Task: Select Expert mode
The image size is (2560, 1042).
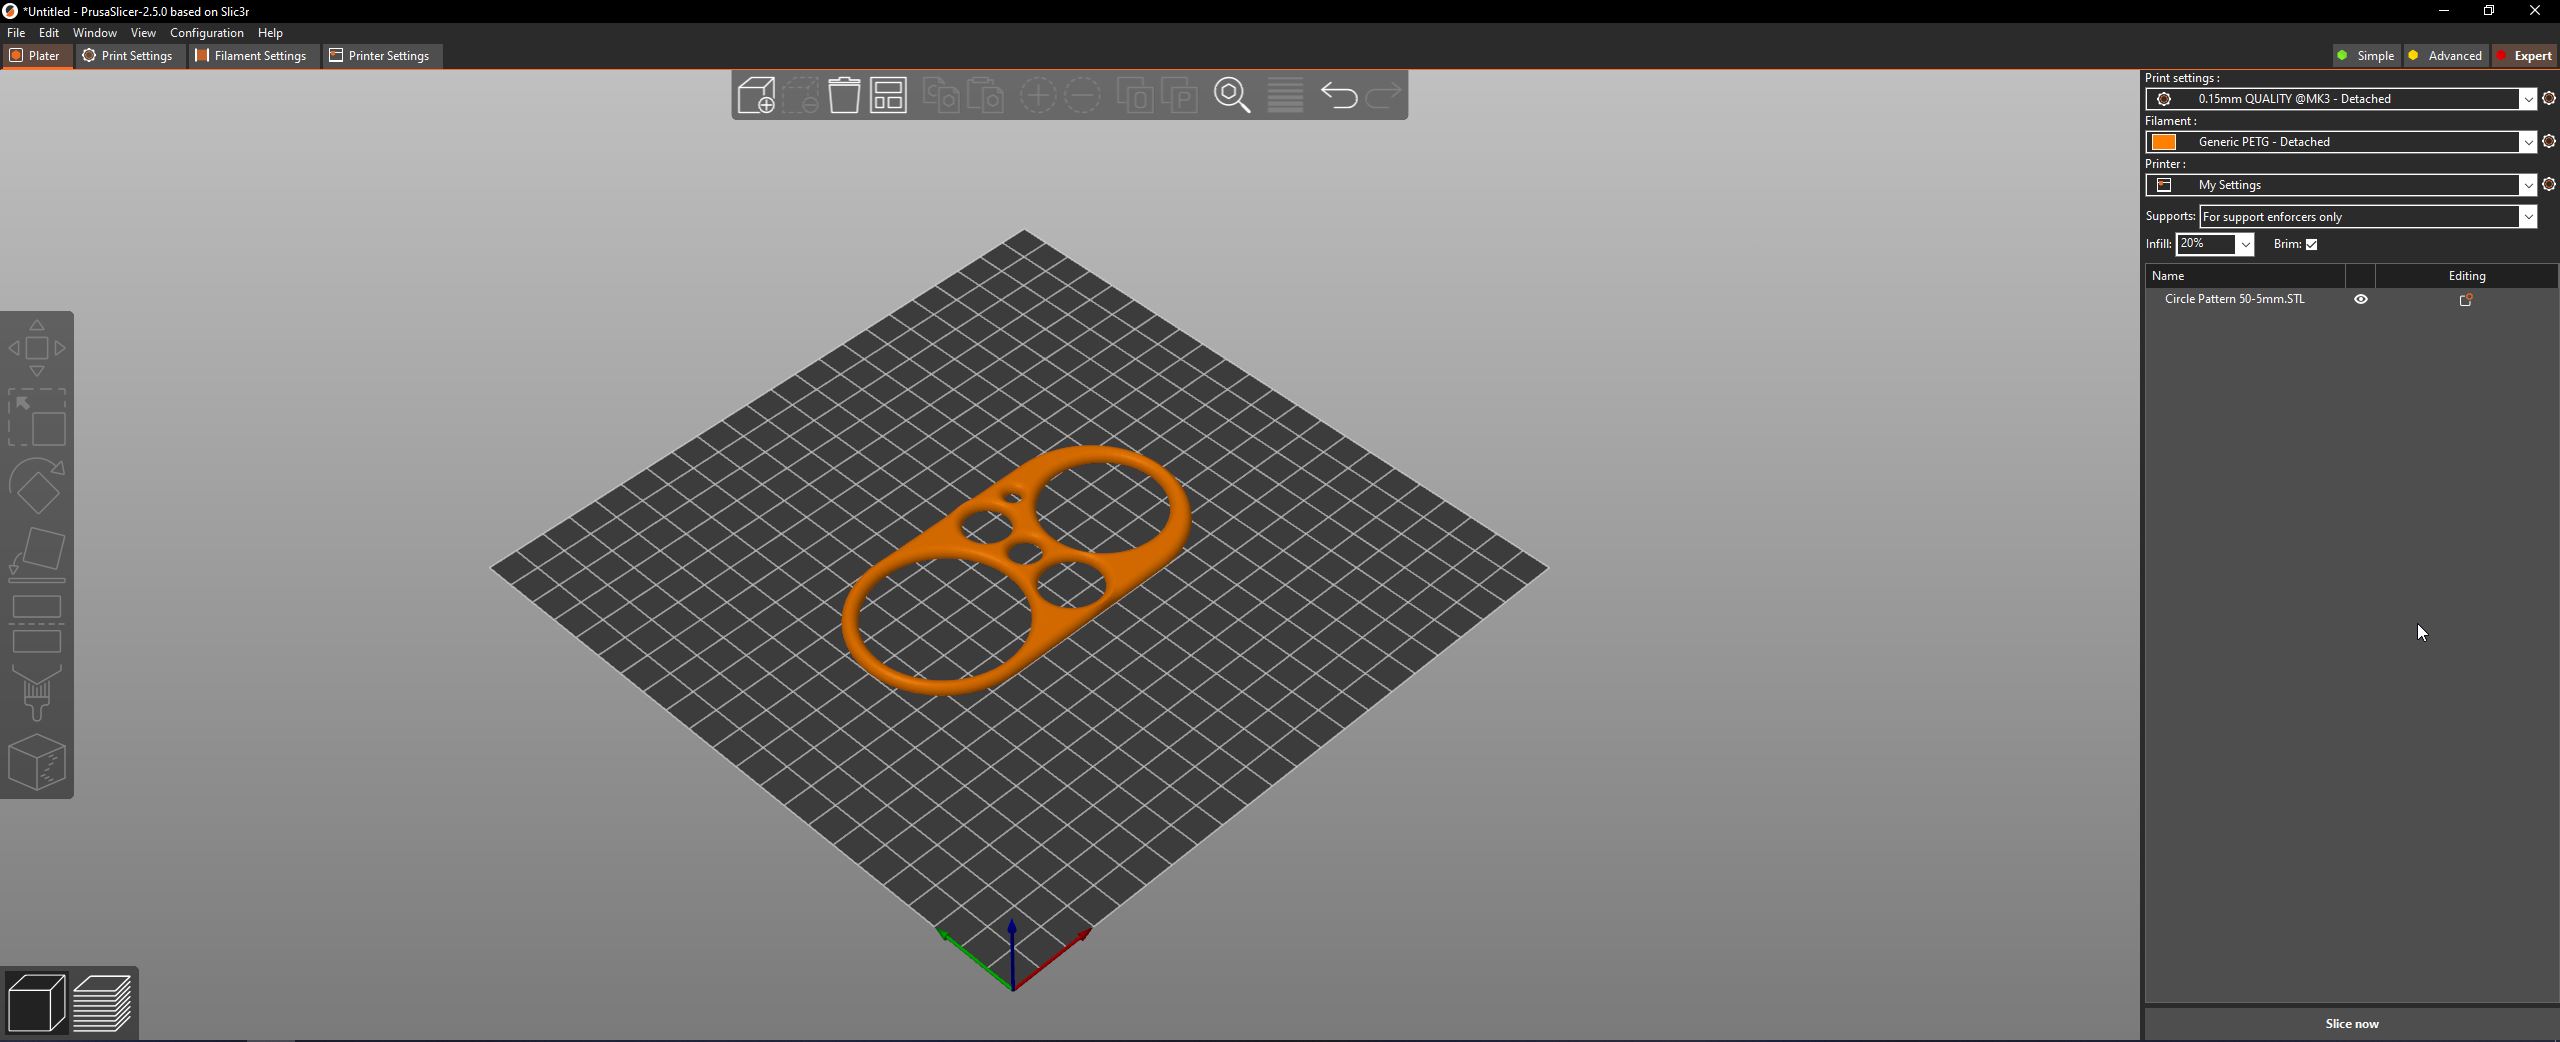Action: pyautogui.click(x=2525, y=56)
